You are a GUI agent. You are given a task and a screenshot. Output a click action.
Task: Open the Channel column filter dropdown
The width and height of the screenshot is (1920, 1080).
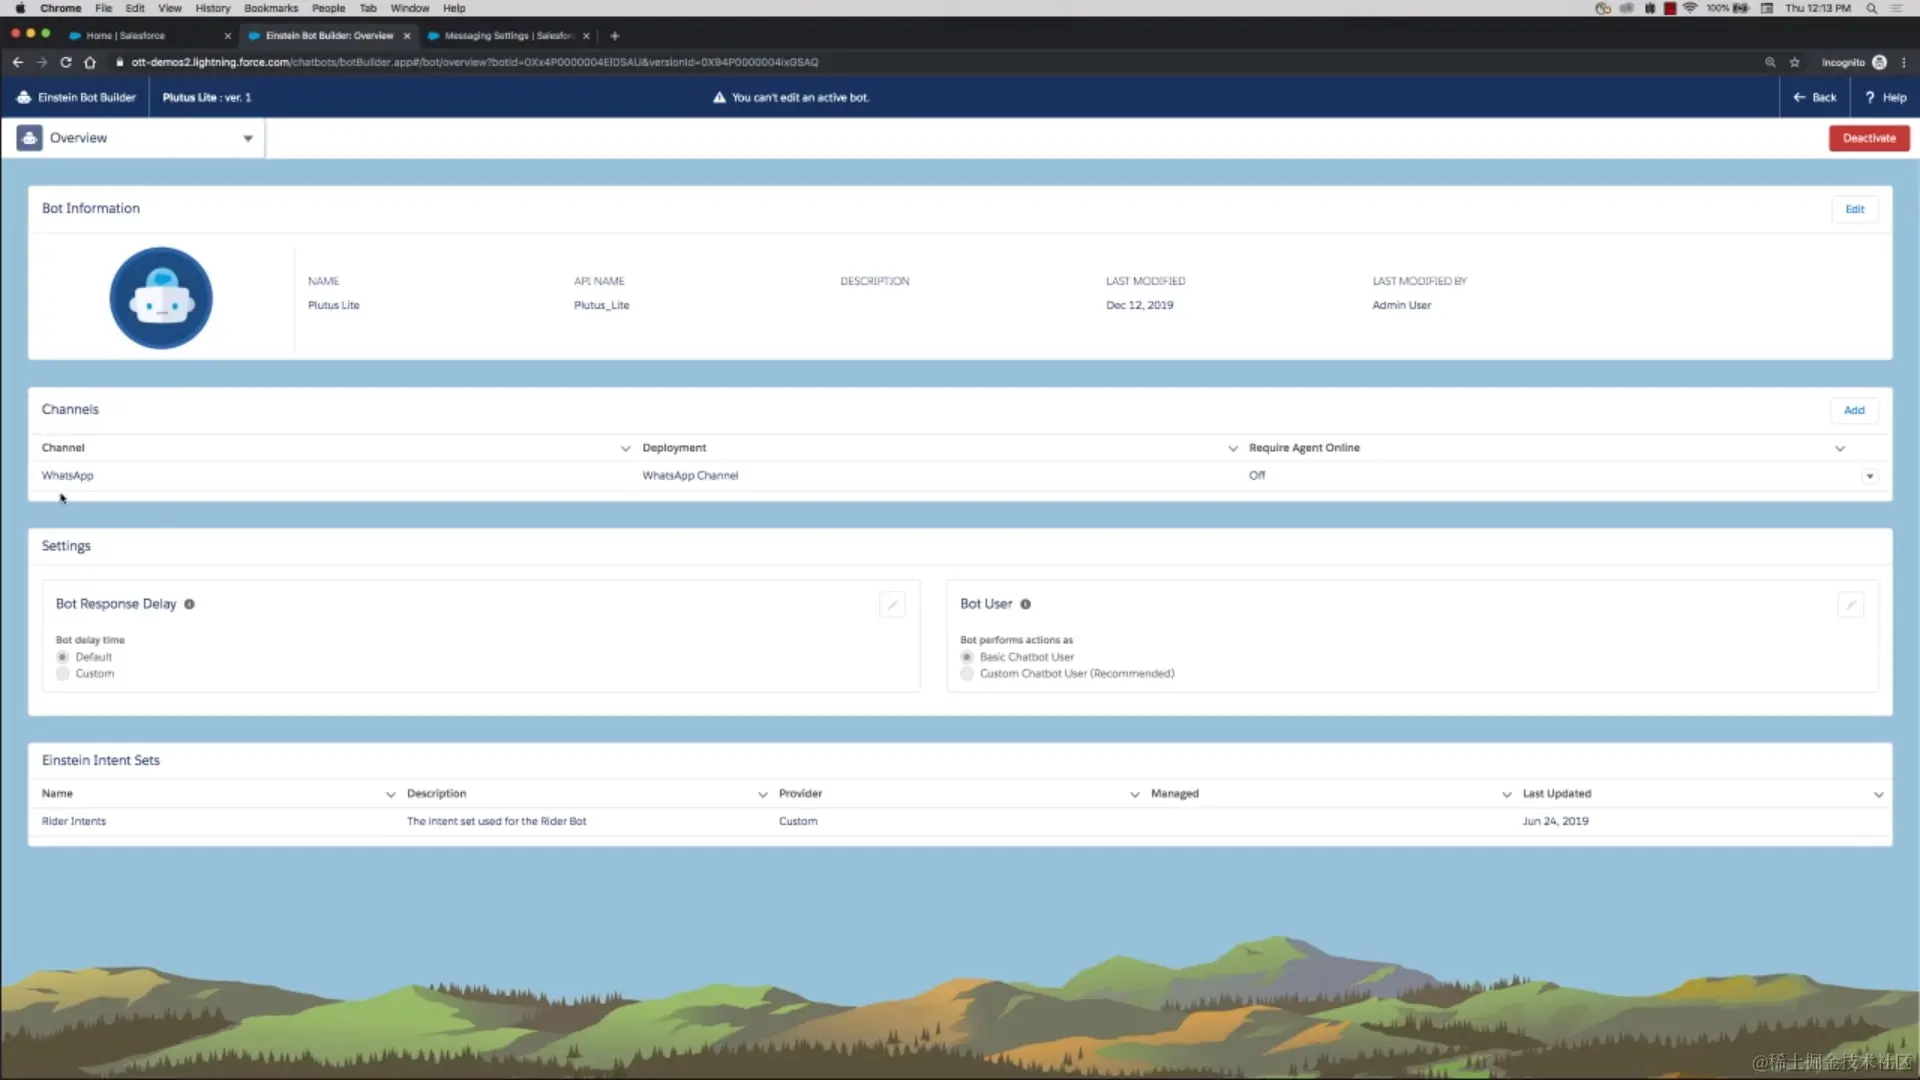625,448
